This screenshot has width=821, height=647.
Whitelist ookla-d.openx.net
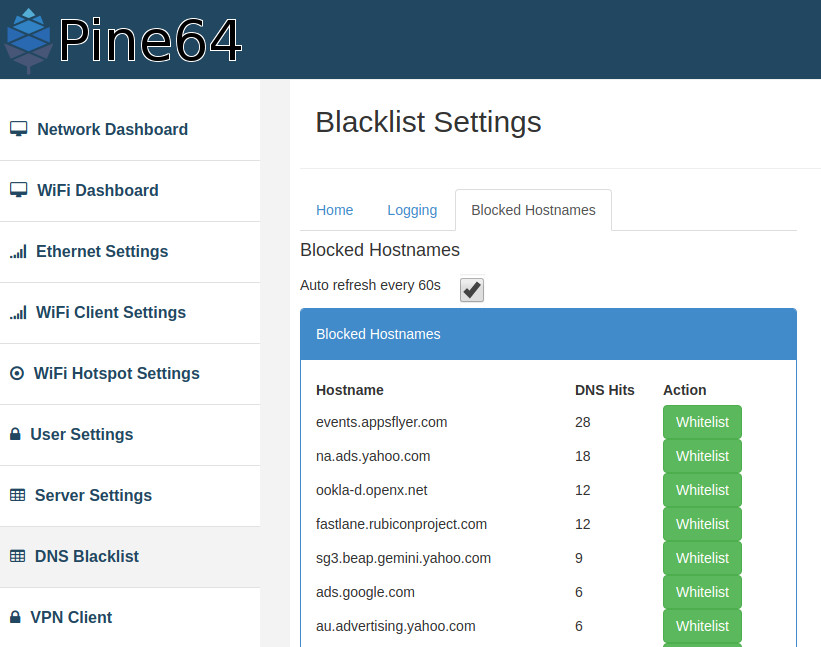[x=702, y=490]
